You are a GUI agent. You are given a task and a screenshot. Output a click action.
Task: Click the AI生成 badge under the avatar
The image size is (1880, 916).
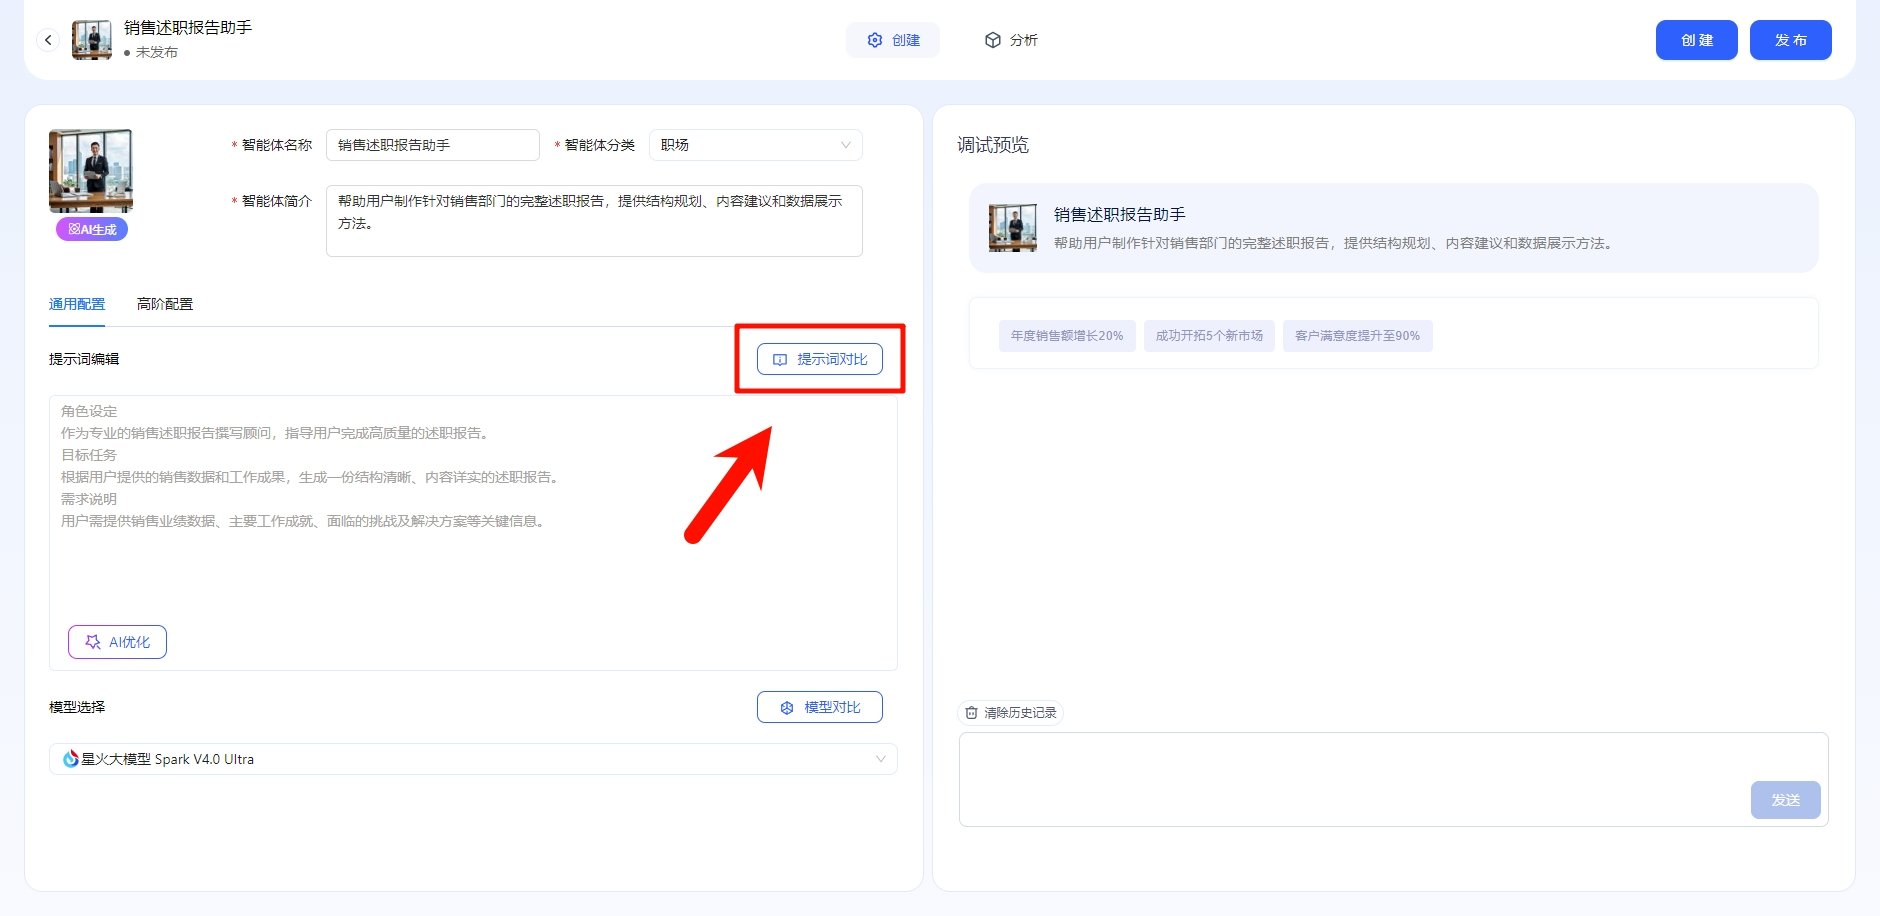91,229
